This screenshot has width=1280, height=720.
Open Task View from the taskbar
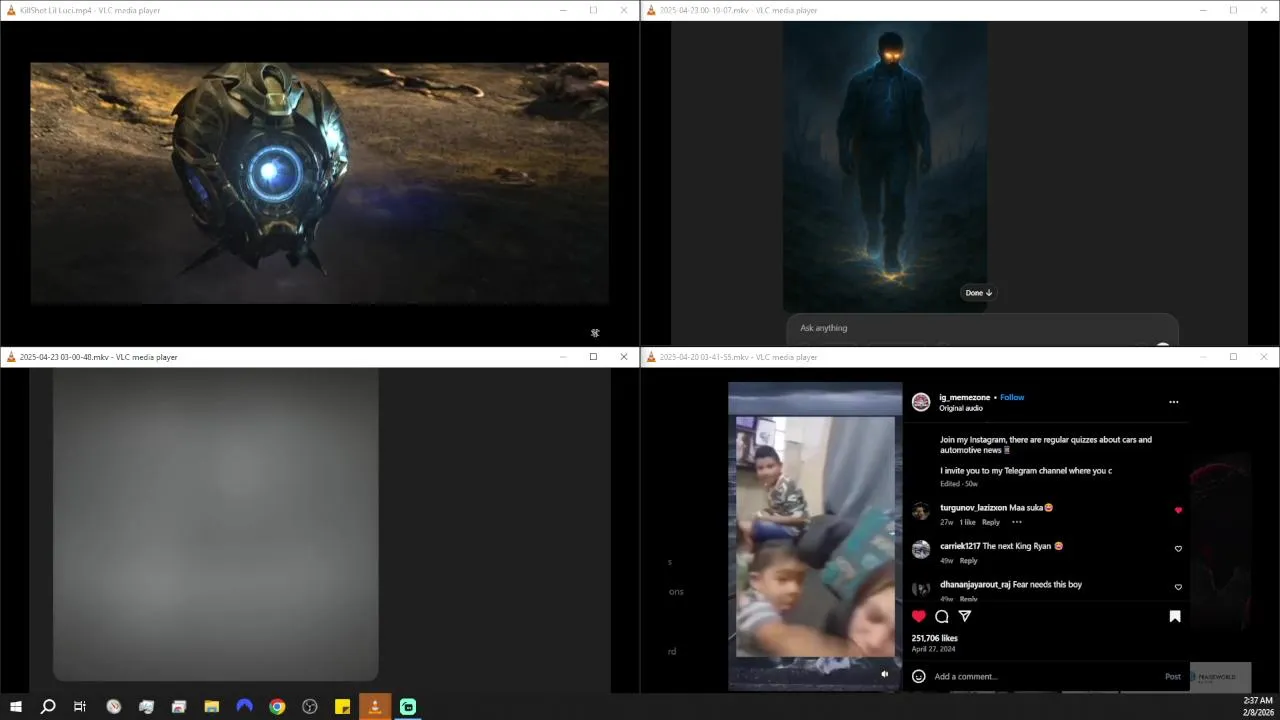click(x=80, y=707)
